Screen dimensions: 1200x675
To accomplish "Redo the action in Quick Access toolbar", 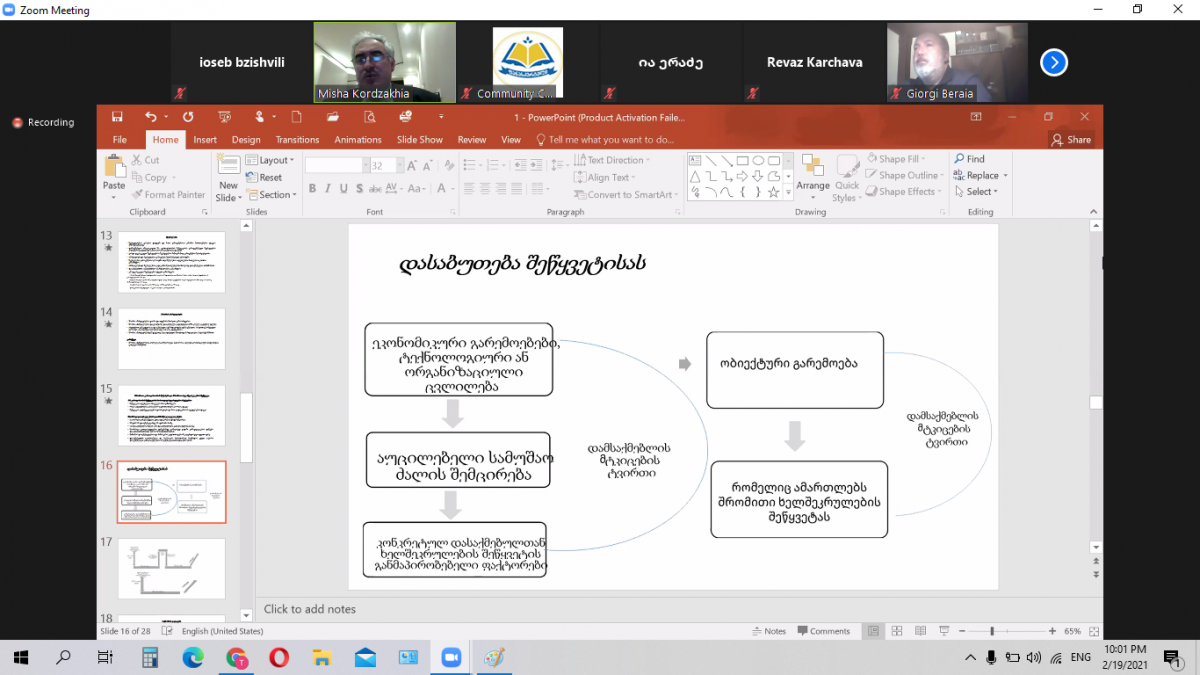I will (x=188, y=117).
